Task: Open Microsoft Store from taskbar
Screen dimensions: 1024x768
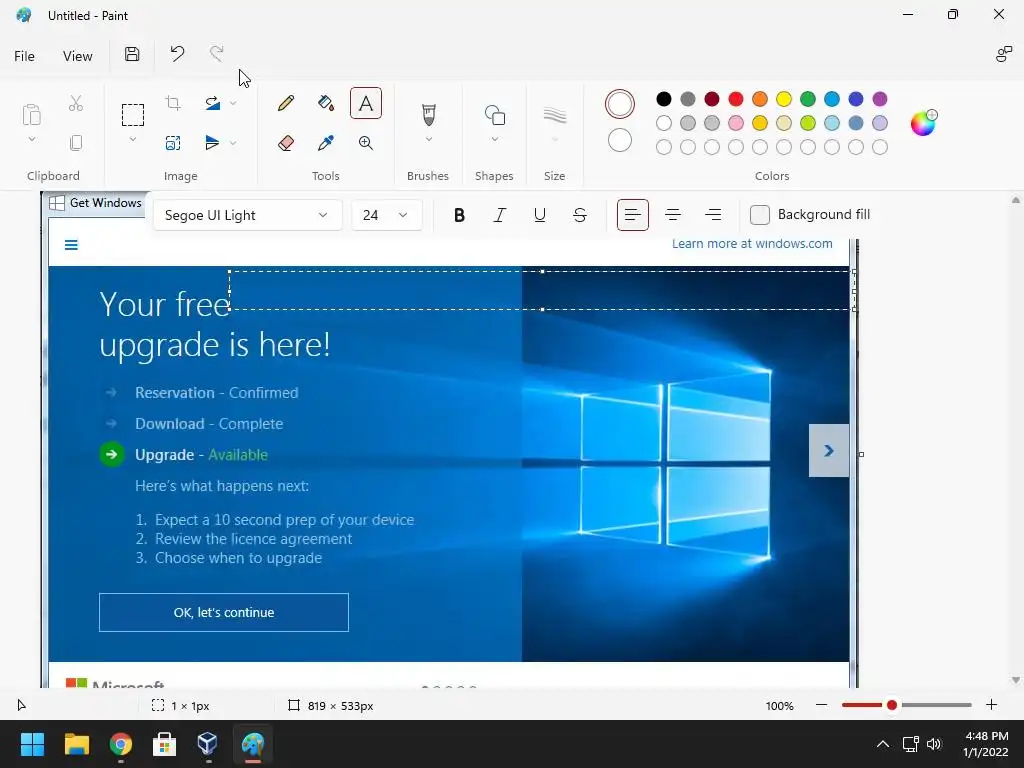Action: coord(165,744)
